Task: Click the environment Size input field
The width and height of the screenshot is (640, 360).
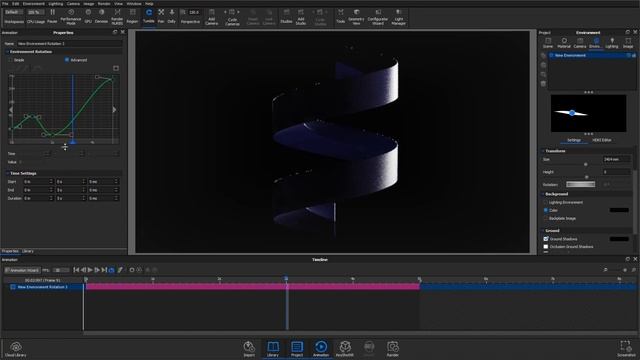Action: pyautogui.click(x=616, y=159)
